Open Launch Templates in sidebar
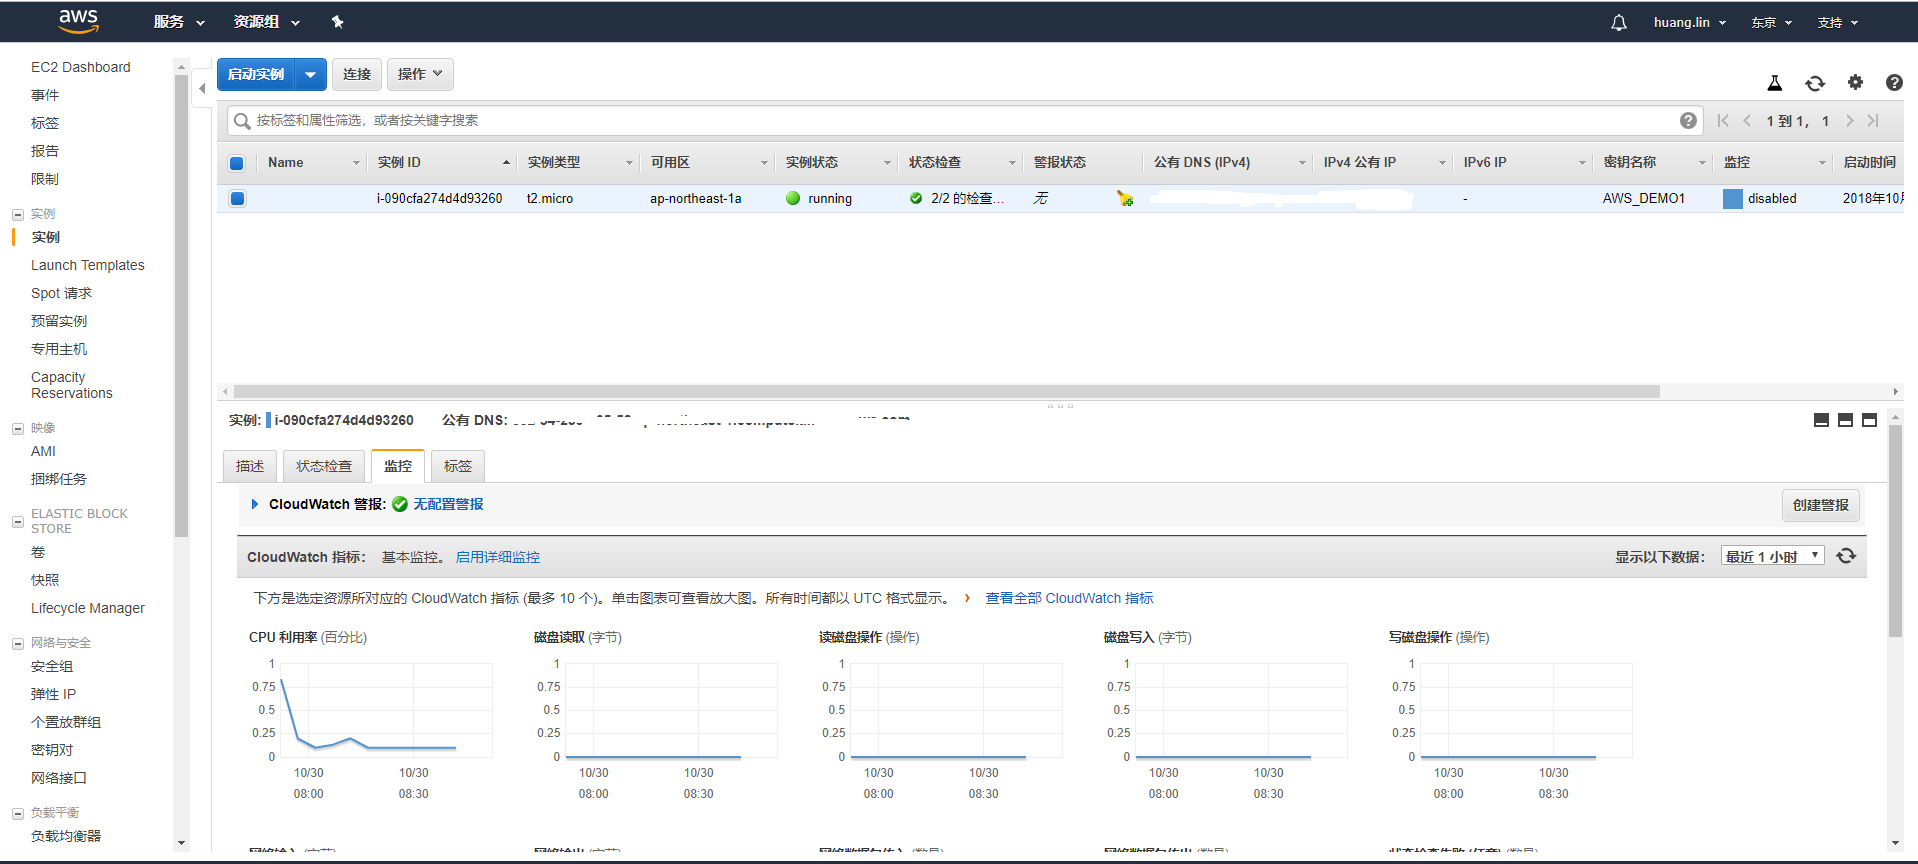1918x864 pixels. 88,265
